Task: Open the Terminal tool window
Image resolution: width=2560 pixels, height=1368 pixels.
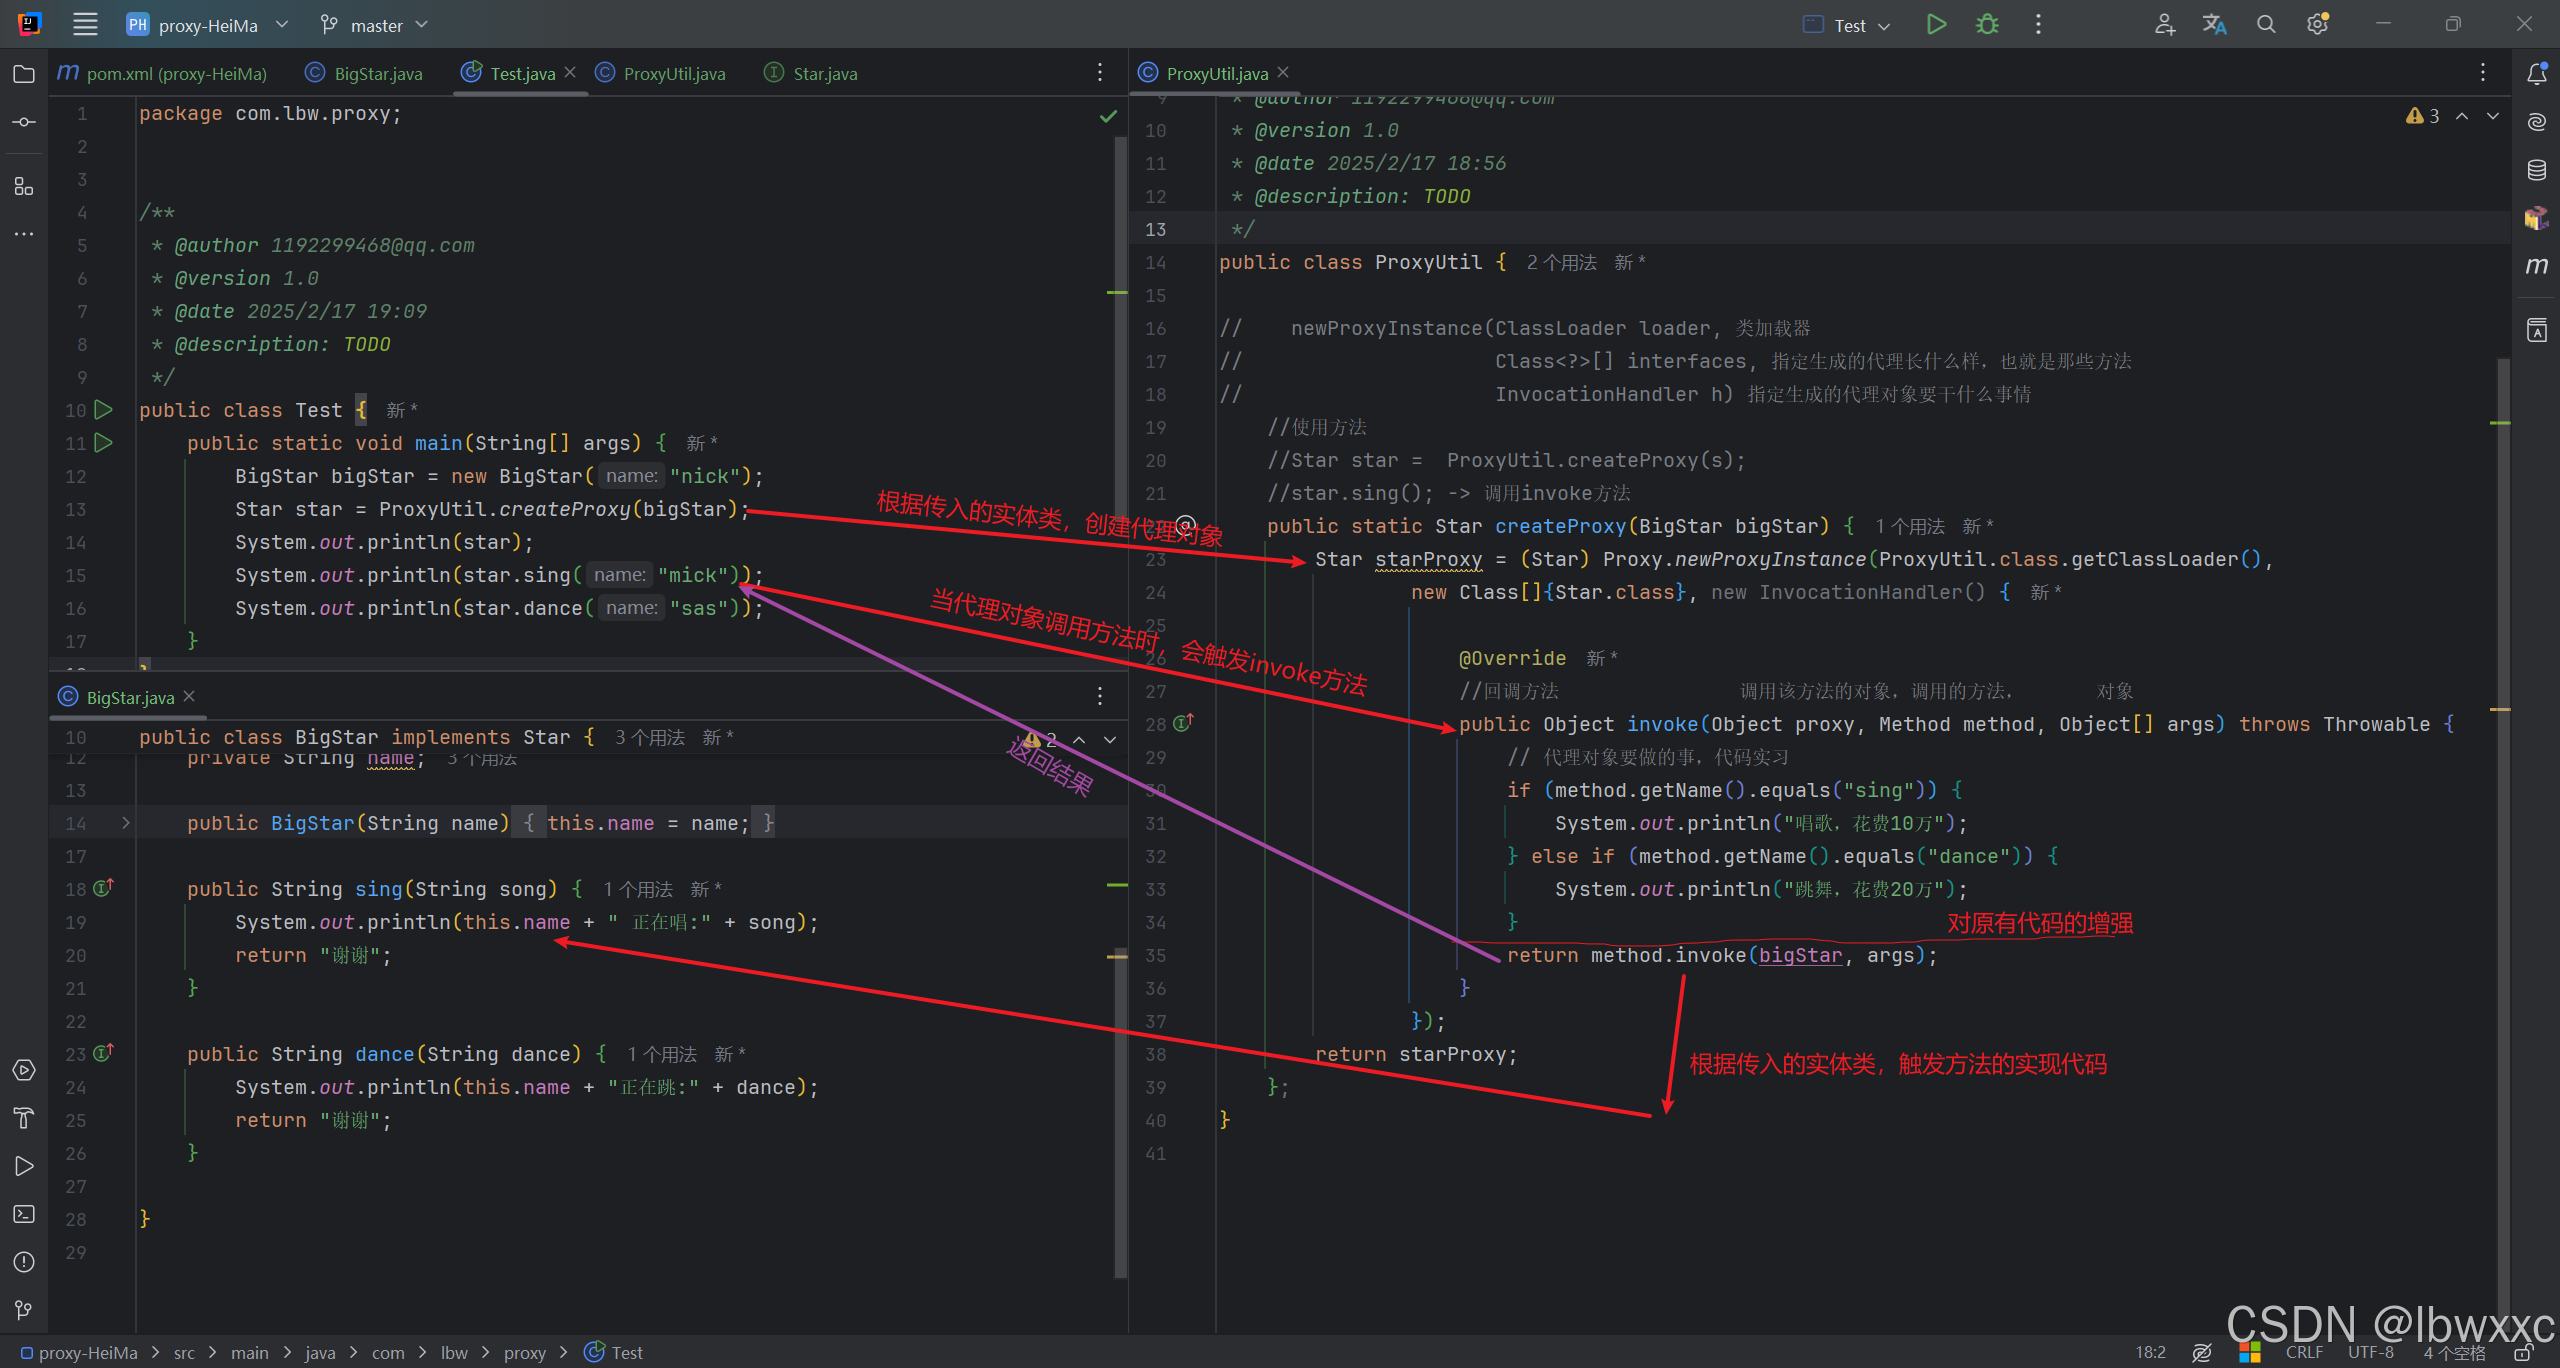Action: [x=24, y=1214]
